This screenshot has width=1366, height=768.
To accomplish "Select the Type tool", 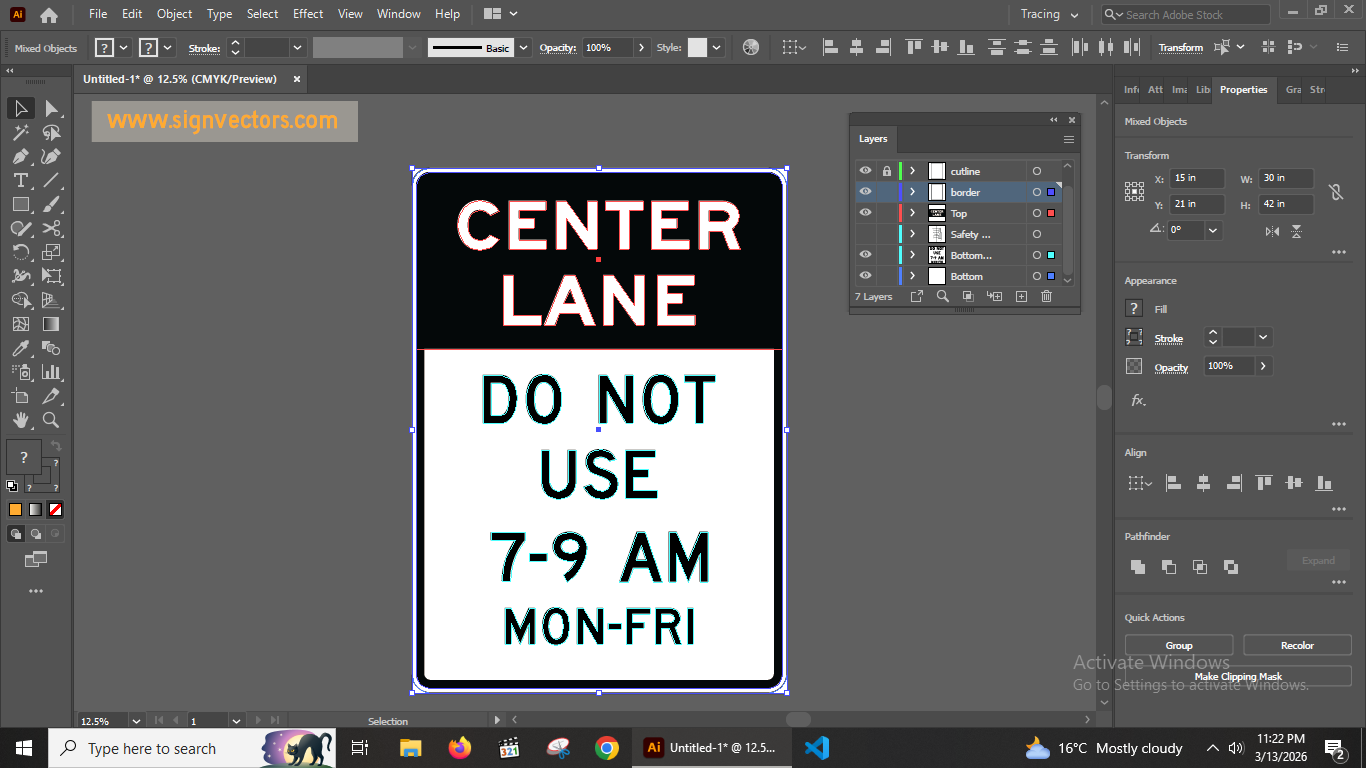I will [x=21, y=180].
